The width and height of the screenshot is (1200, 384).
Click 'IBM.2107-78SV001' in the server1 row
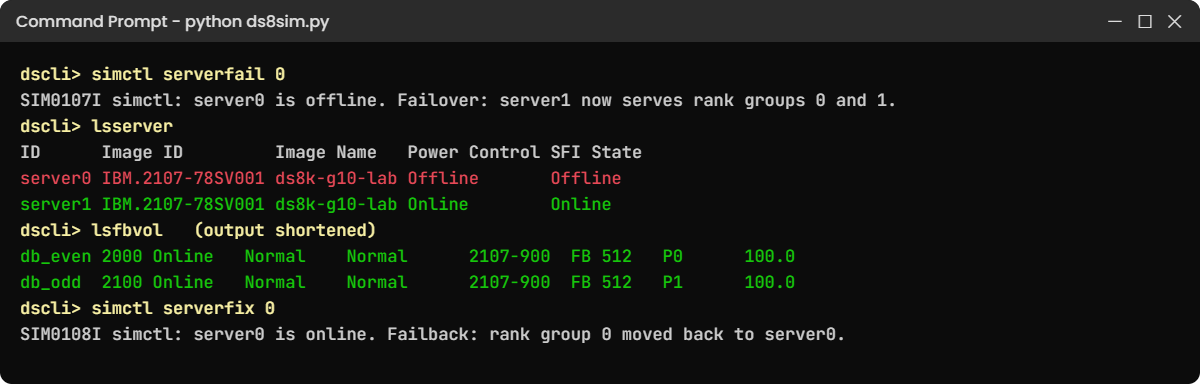tap(183, 205)
